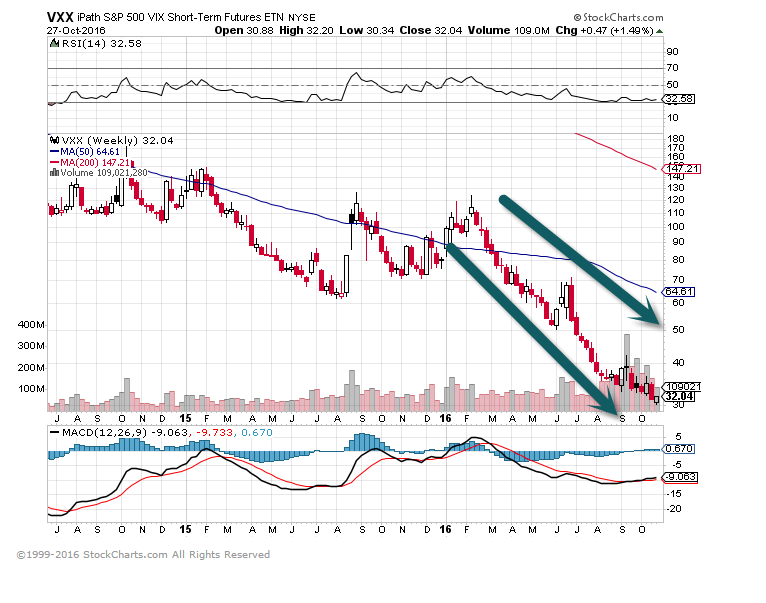Click the Open 30.88 value
Image resolution: width=766 pixels, height=603 pixels.
coord(244,30)
